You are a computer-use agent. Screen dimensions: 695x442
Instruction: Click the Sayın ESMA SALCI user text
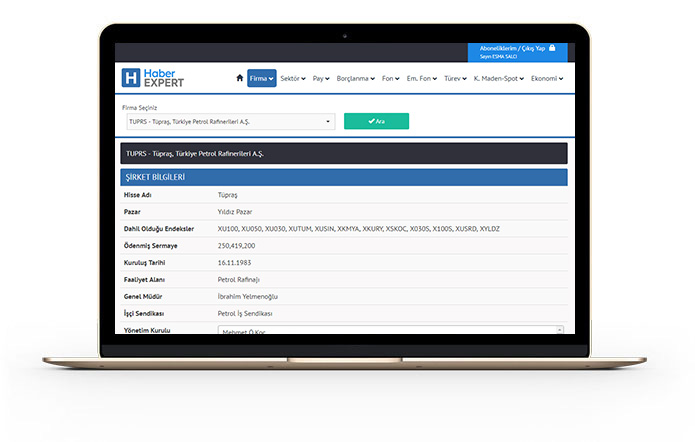[498, 57]
